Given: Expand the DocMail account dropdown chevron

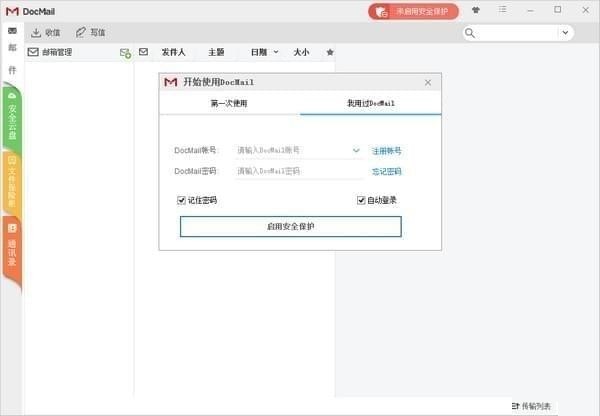Looking at the screenshot, I should 356,150.
